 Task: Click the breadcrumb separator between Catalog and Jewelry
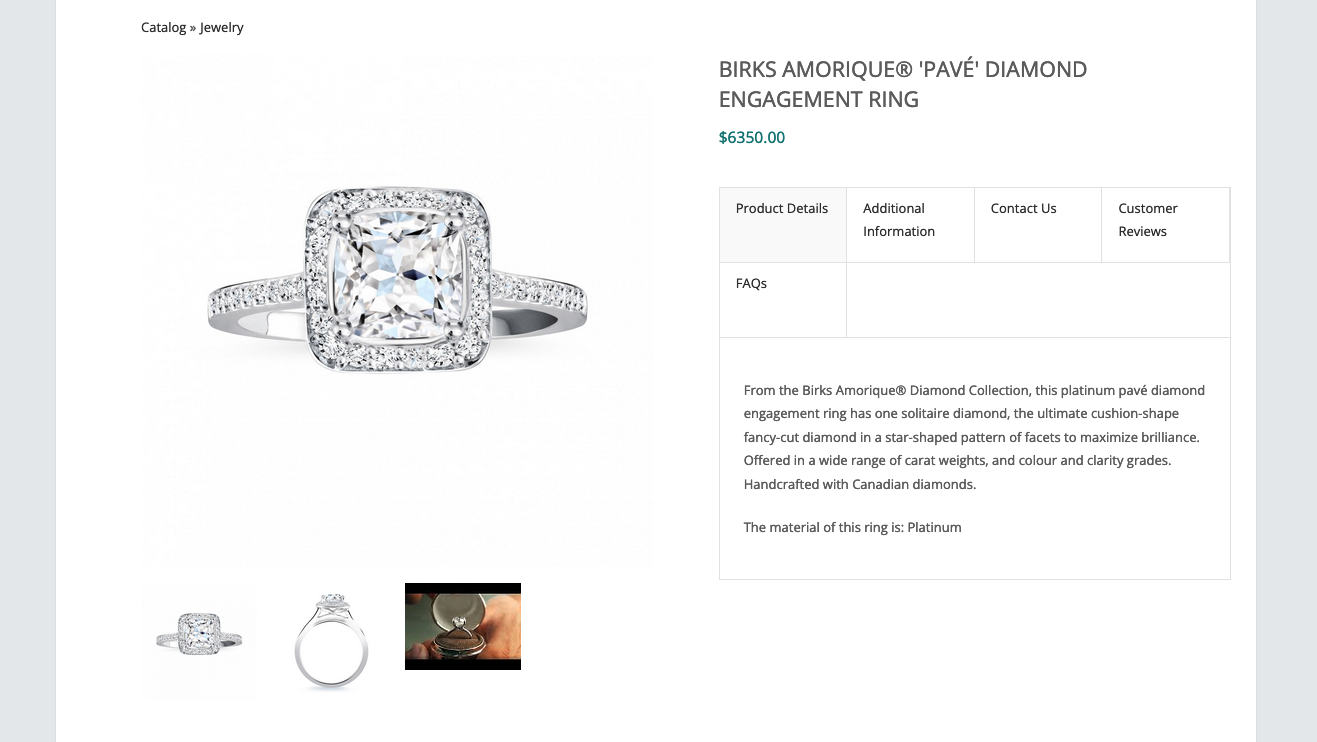pos(193,27)
